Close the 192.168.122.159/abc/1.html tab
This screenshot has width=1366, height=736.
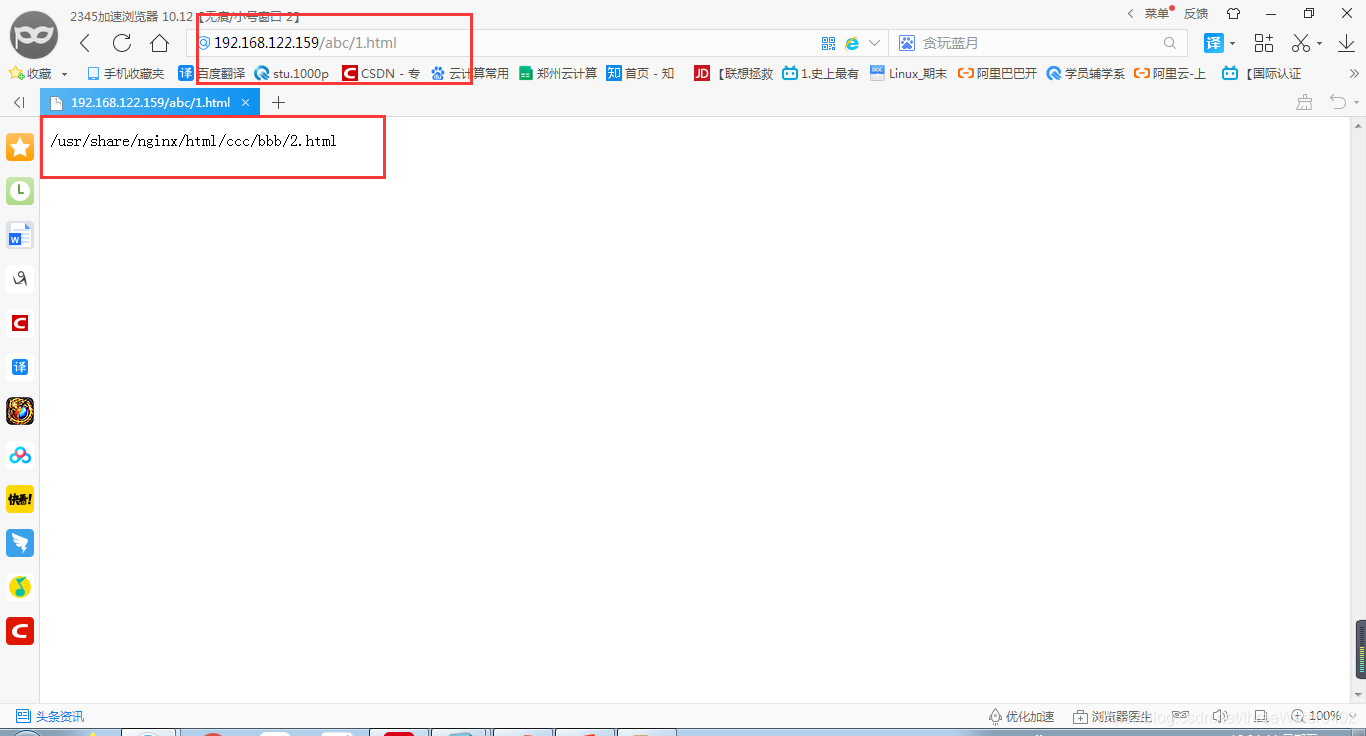click(245, 102)
